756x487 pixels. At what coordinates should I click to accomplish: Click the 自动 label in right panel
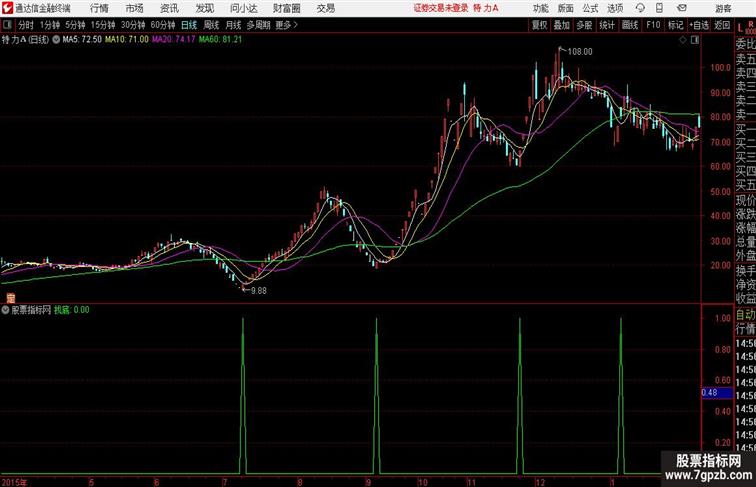[745, 314]
